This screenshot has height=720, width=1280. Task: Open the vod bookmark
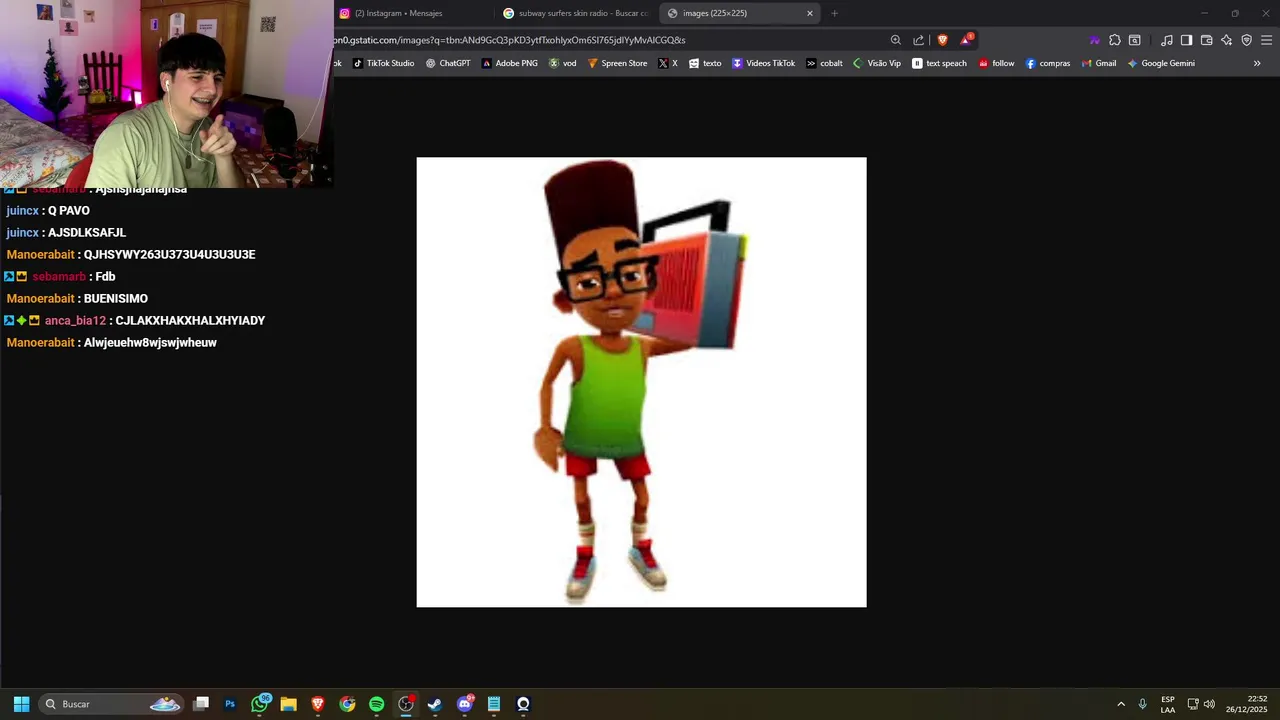562,63
